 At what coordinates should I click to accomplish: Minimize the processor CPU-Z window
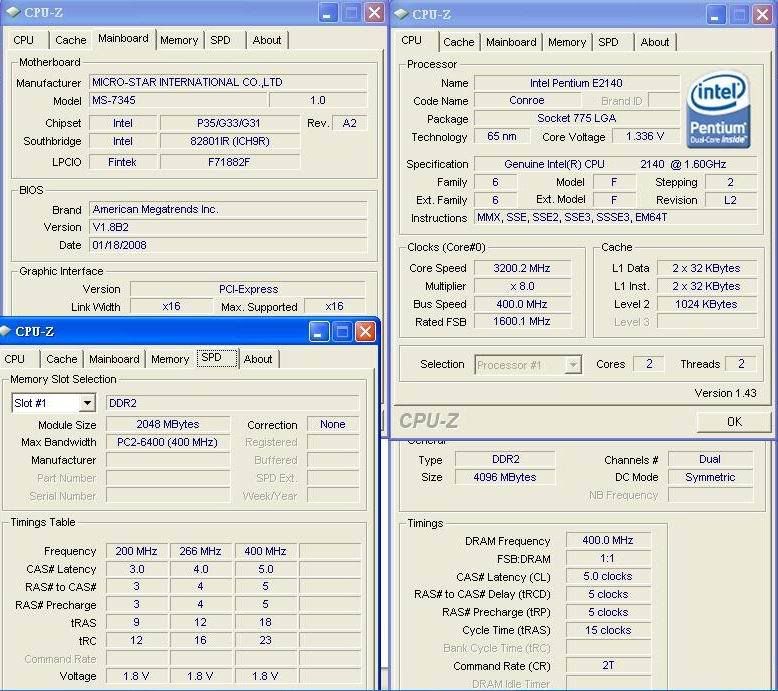click(715, 14)
